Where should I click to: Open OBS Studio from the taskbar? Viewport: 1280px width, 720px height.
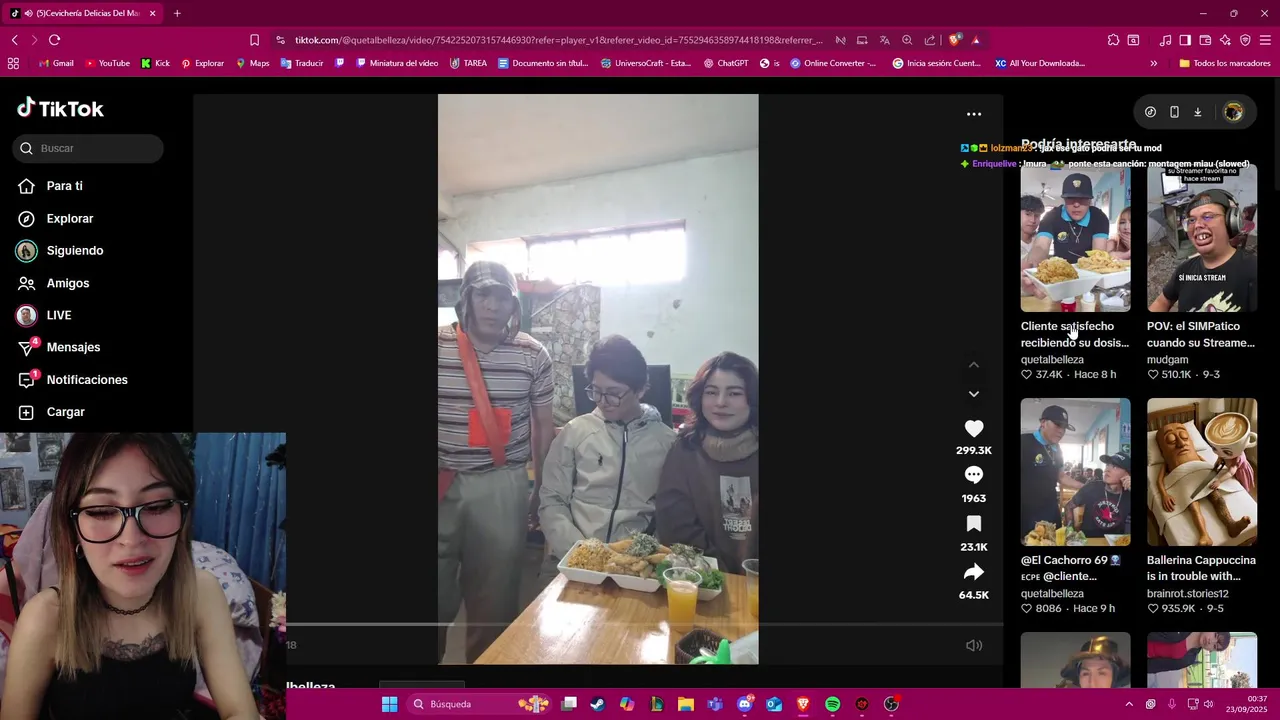point(891,704)
